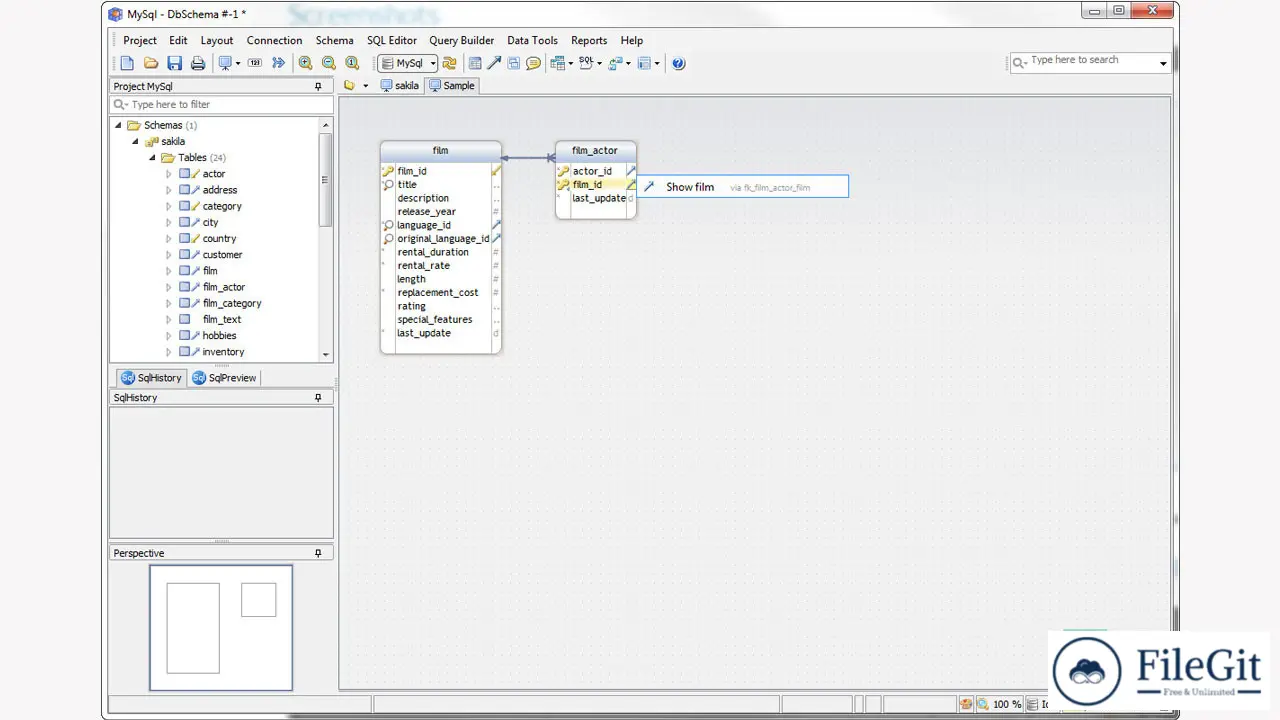Screen dimensions: 1280x720
Task: Select the film_text table in tree
Action: (222, 320)
